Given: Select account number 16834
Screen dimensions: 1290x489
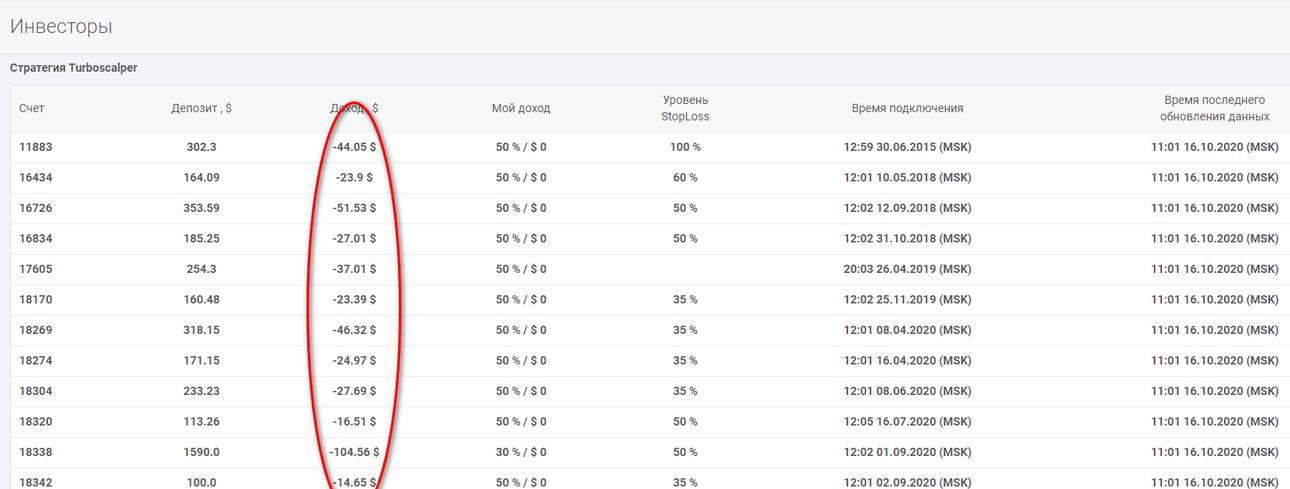Looking at the screenshot, I should coord(35,238).
